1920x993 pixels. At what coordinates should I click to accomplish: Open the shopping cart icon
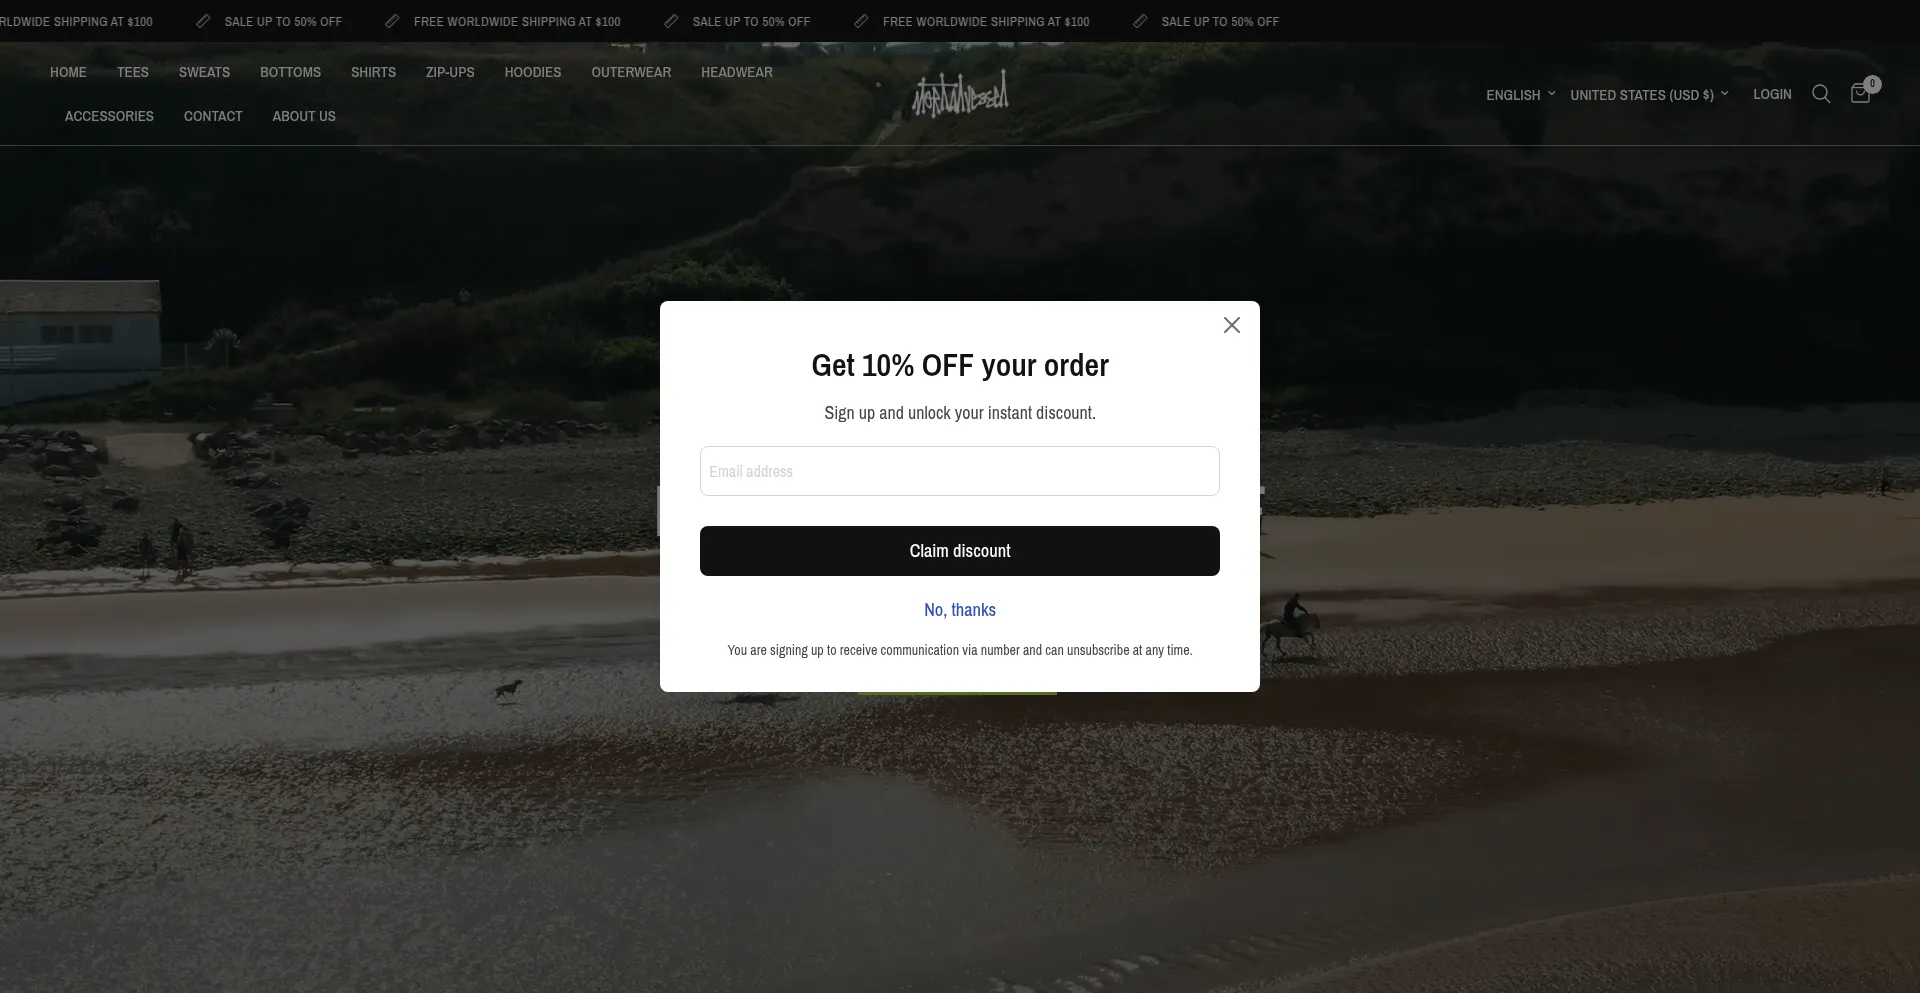[x=1861, y=93]
